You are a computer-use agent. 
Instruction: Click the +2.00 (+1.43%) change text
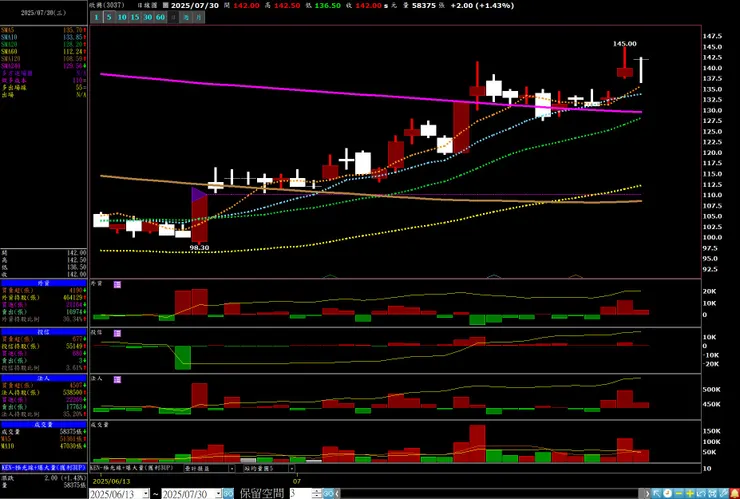482,6
